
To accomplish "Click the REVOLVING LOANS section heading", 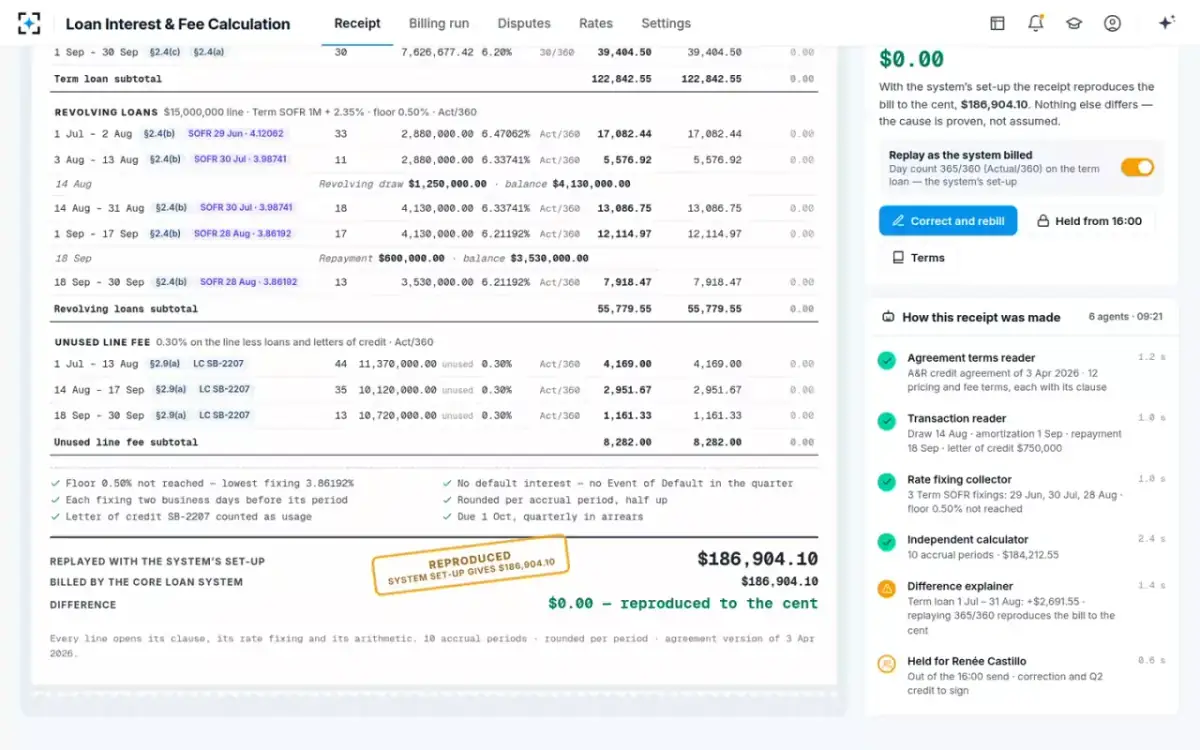I will tap(106, 112).
